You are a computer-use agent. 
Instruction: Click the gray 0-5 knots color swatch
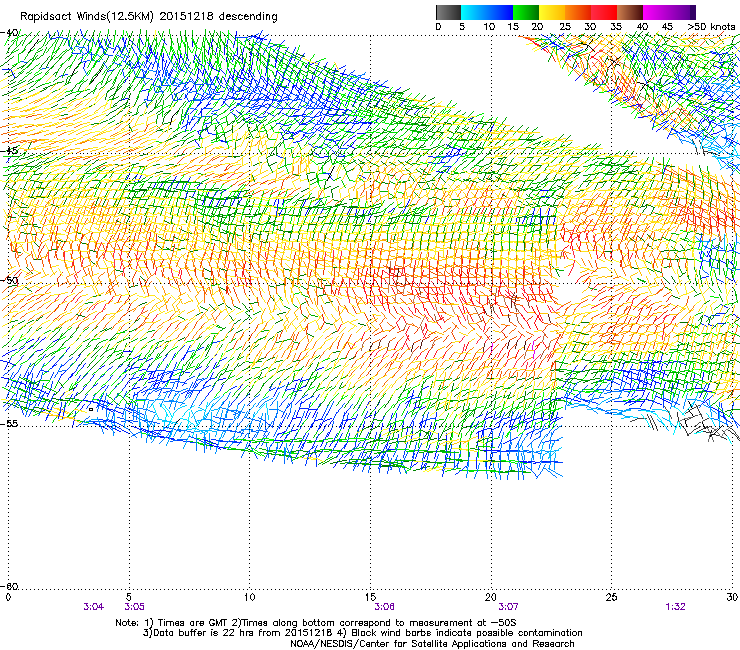[x=448, y=12]
